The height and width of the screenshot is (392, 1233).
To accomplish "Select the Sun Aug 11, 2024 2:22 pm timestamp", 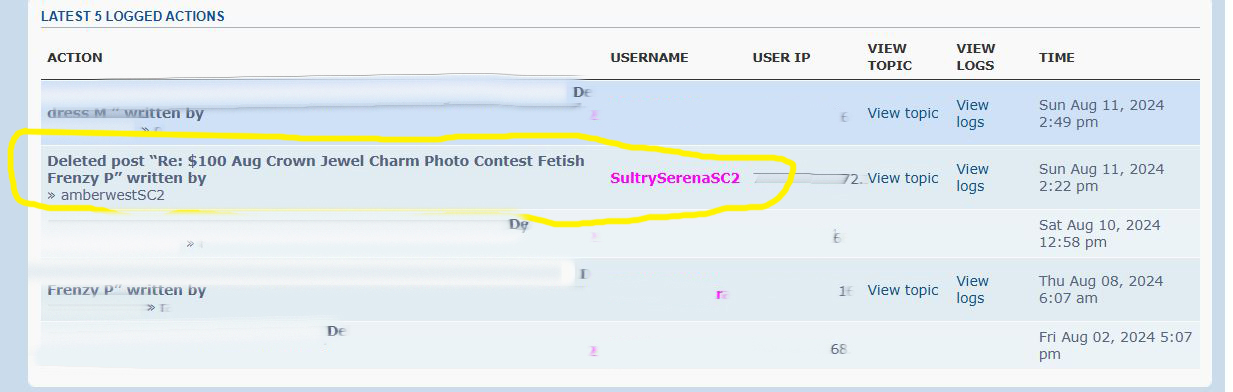I will coord(1102,178).
